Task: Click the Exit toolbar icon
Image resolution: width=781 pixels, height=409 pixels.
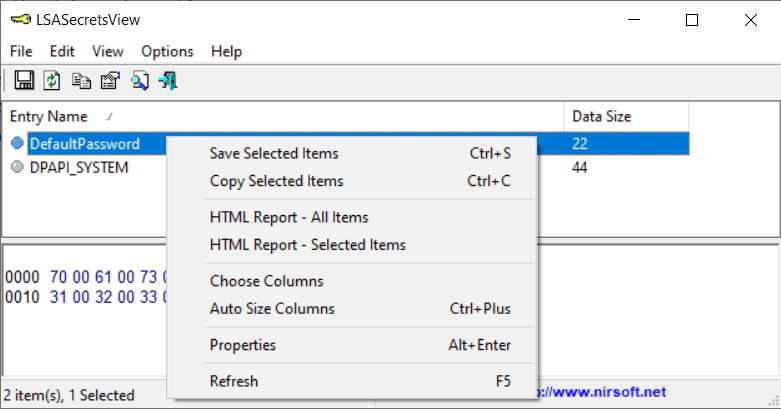Action: click(x=168, y=80)
